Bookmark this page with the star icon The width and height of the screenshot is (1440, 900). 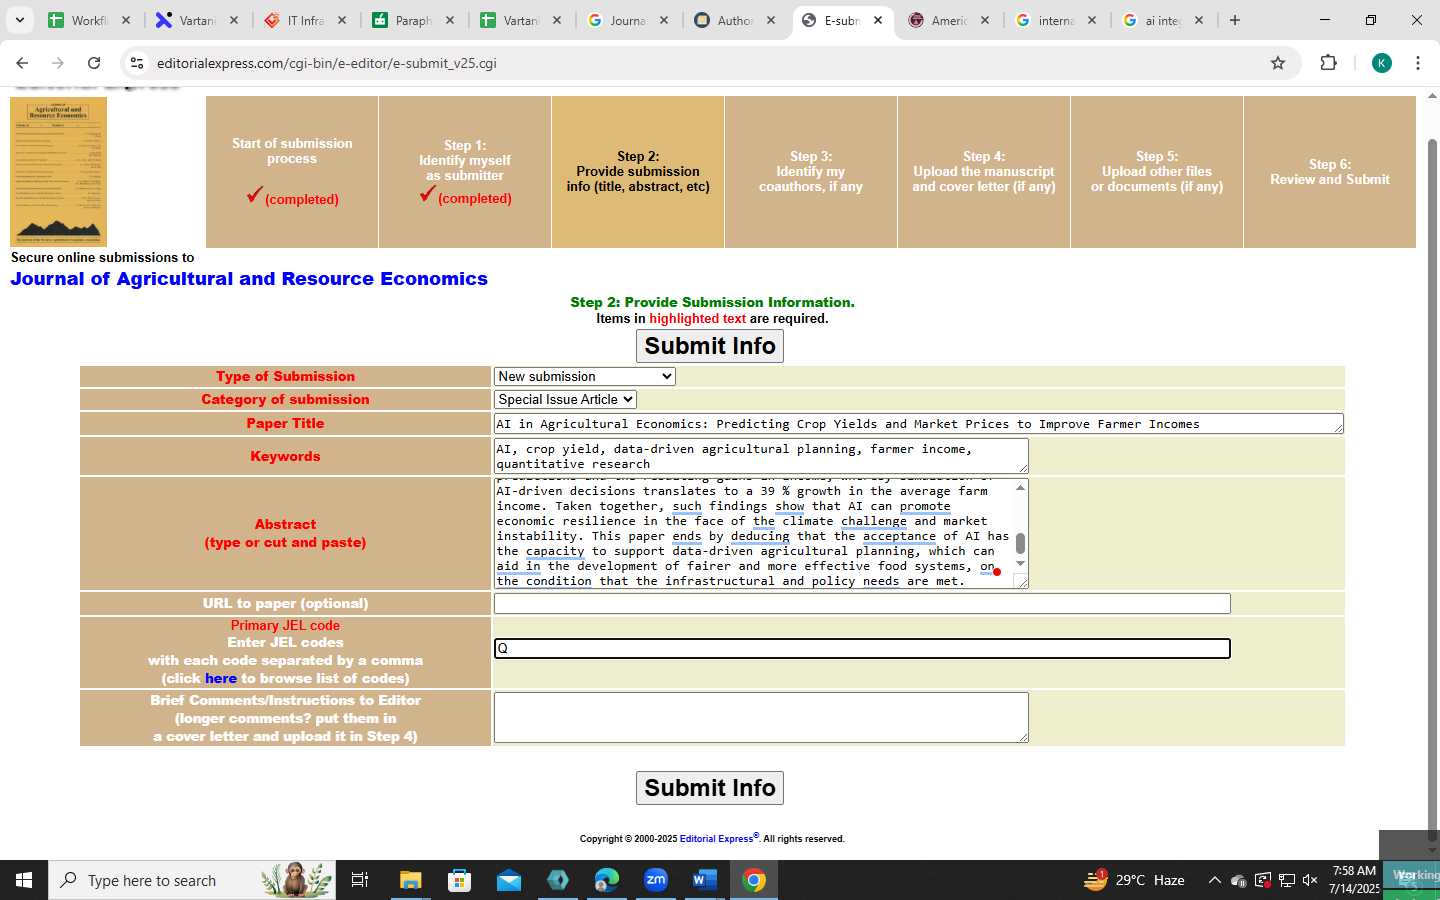[1278, 63]
